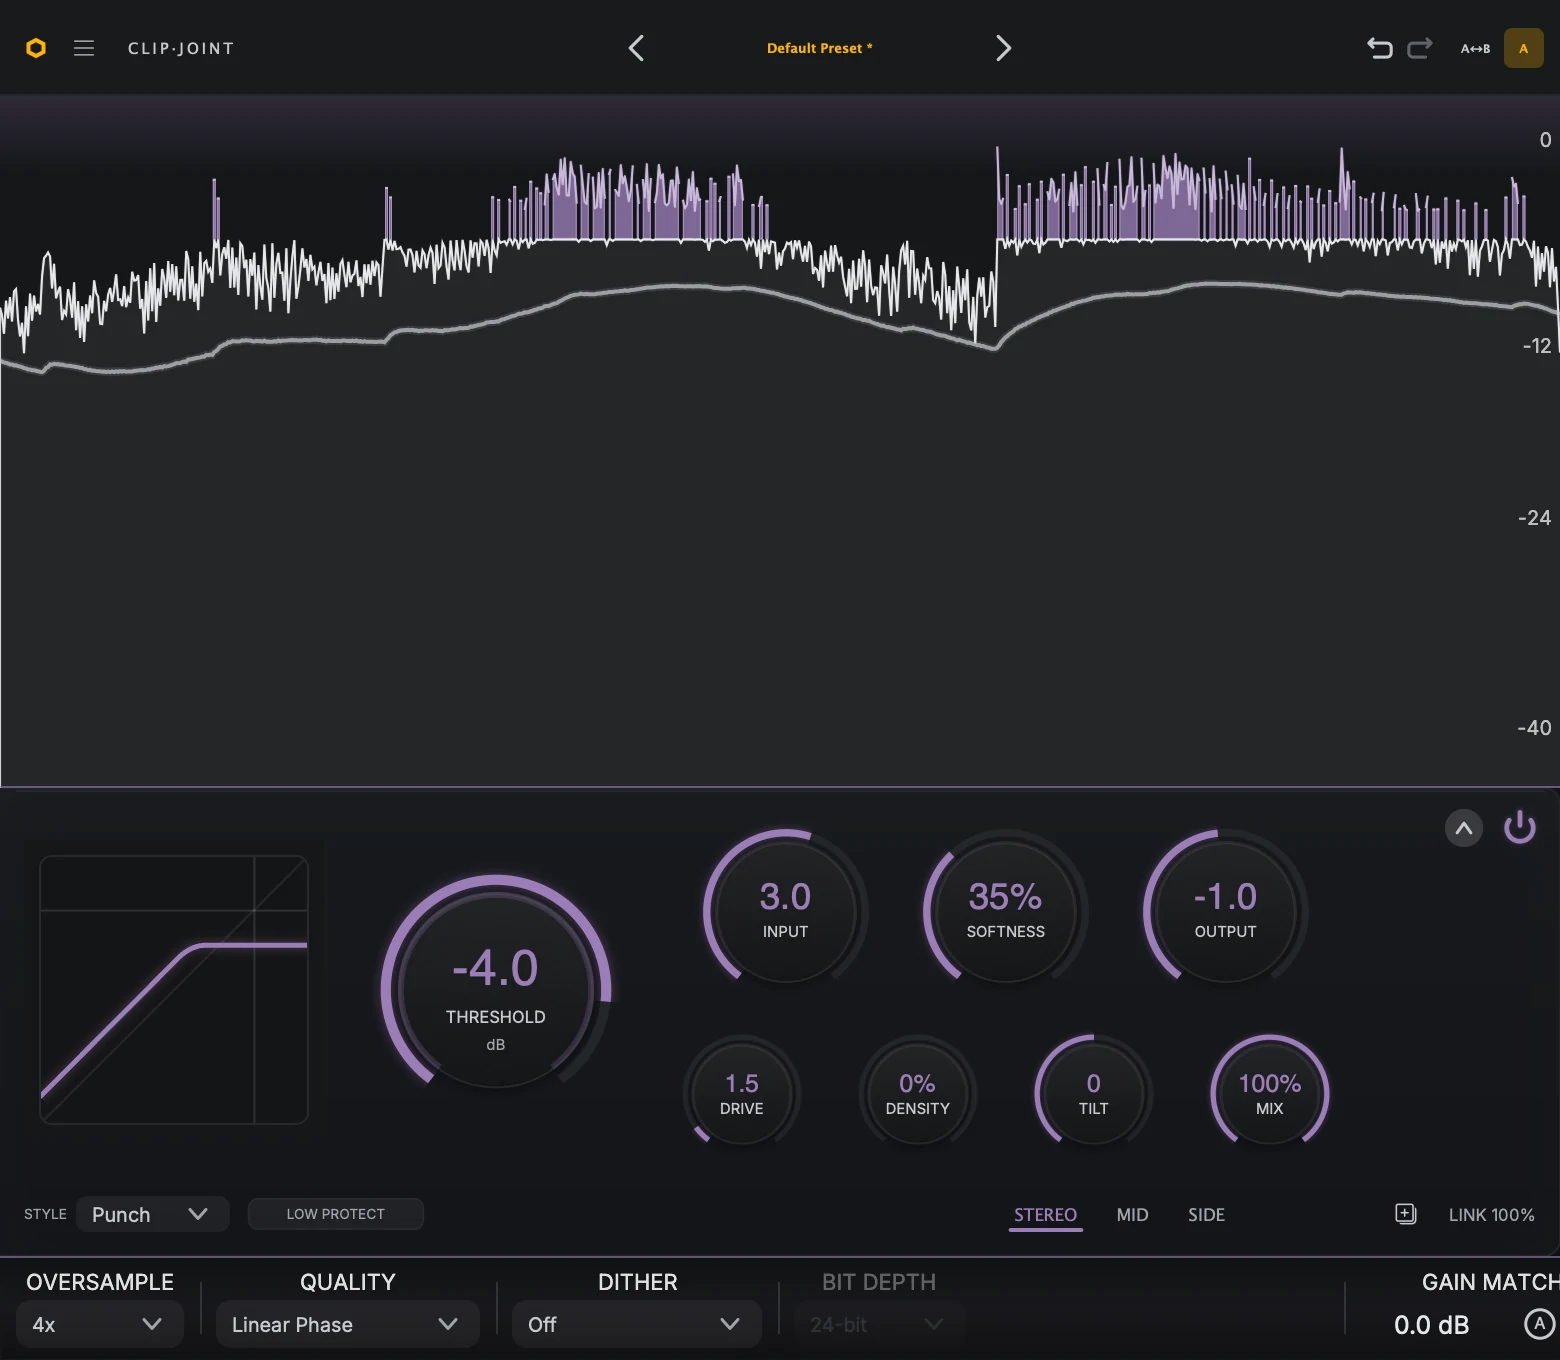Open the Oversample 4x dropdown

tap(100, 1324)
